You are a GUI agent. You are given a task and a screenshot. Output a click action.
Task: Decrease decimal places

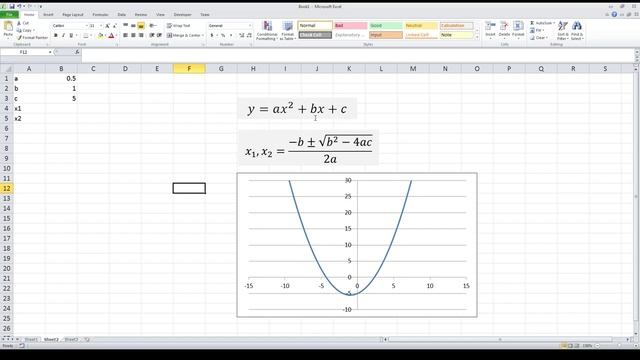(249, 36)
